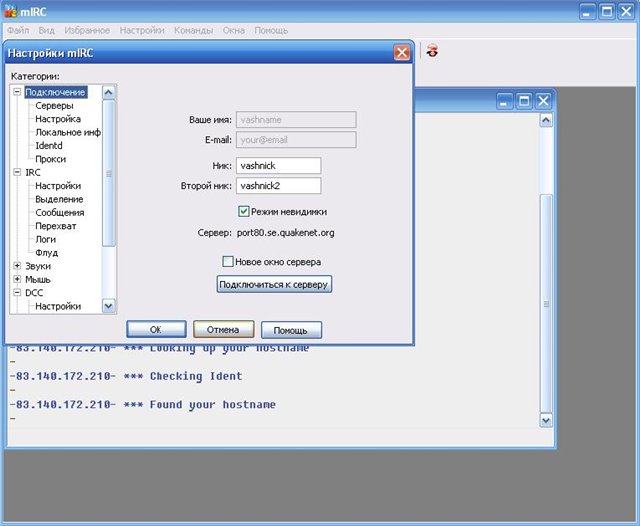Click the 'Found your hostname' status line
The height and width of the screenshot is (526, 640).
point(142,404)
